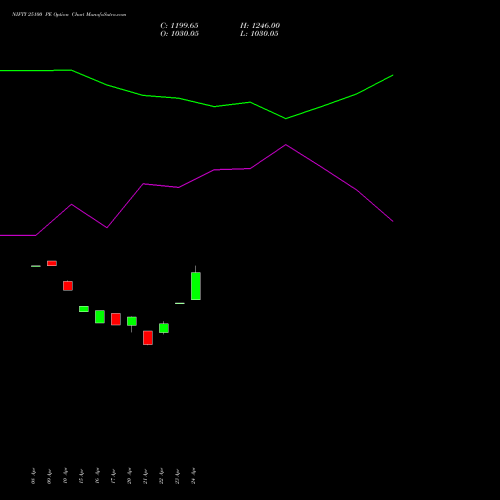Click the 24 Apr date label

(193, 476)
